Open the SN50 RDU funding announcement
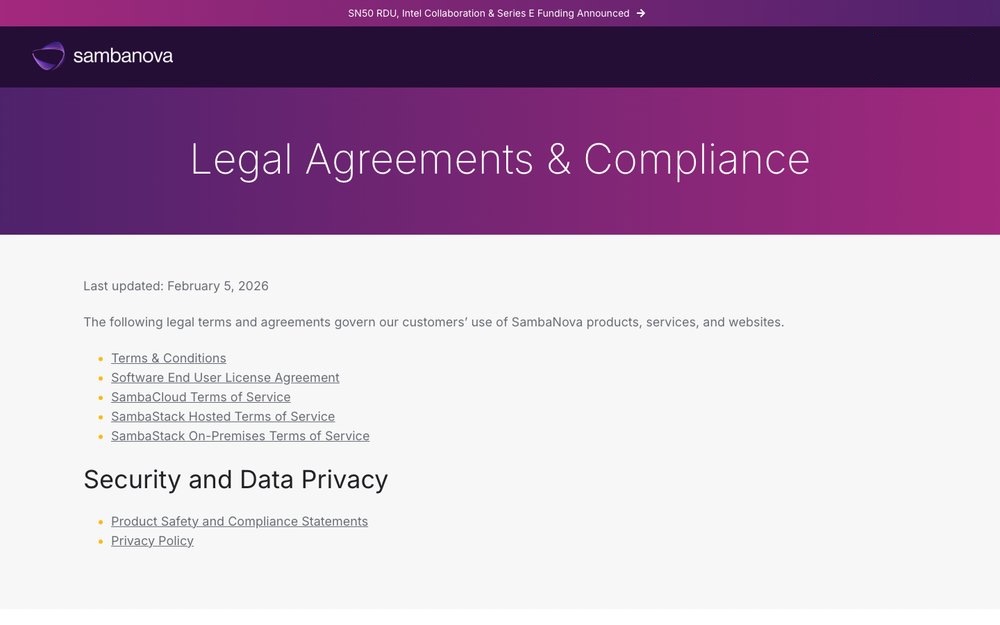The width and height of the screenshot is (1000, 625). coord(488,13)
